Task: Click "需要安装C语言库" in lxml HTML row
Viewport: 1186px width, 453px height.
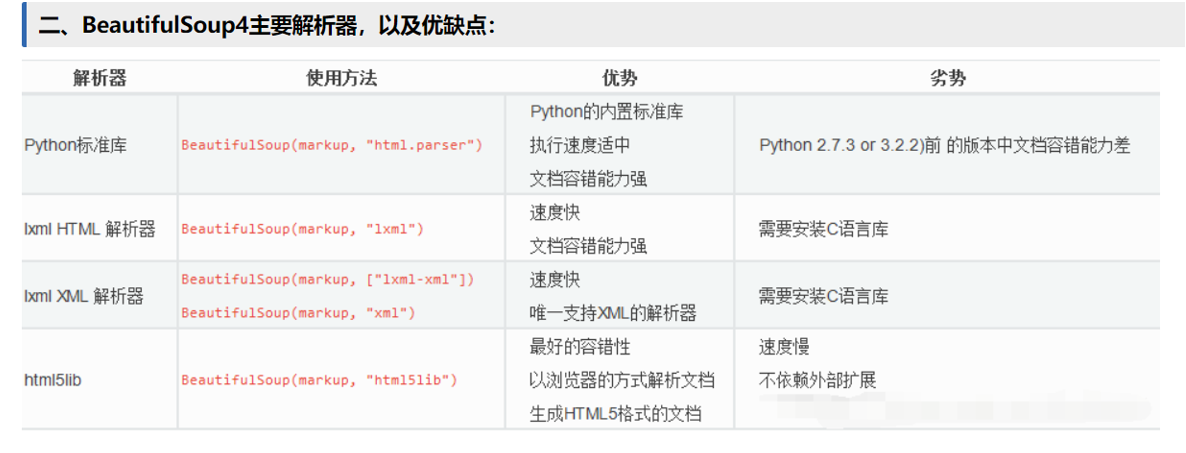Action: coord(824,229)
